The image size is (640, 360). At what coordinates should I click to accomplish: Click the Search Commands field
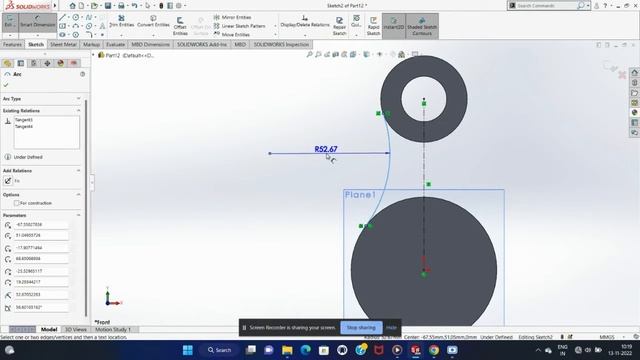[x=547, y=6]
